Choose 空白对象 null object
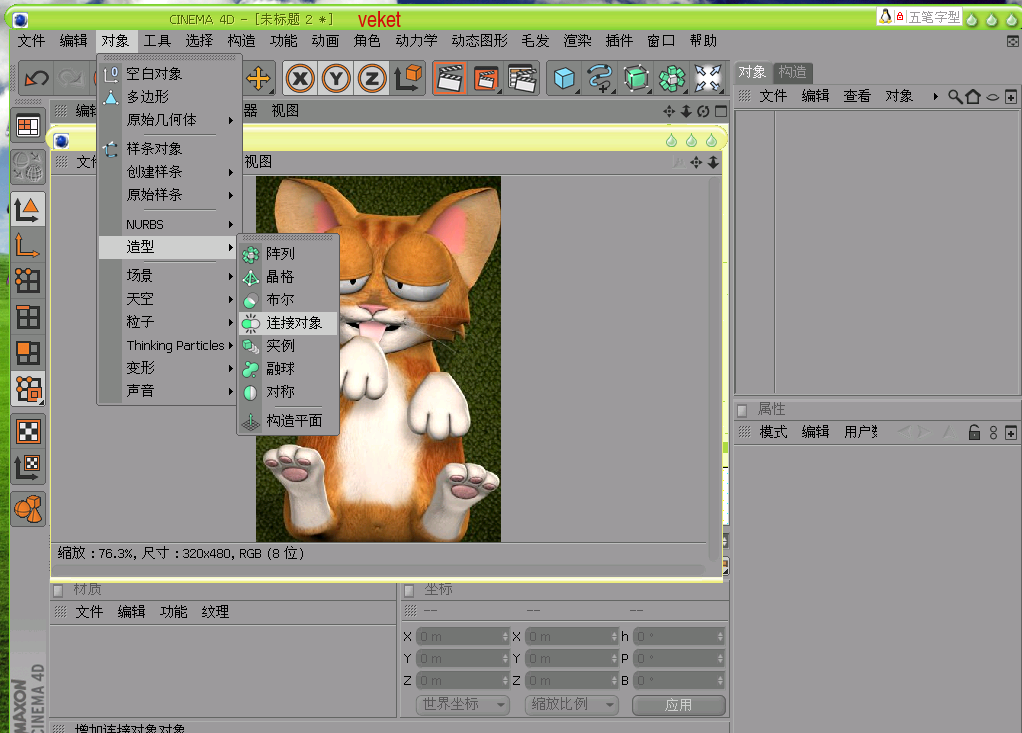Screen dimensions: 1022x733 pos(169,74)
